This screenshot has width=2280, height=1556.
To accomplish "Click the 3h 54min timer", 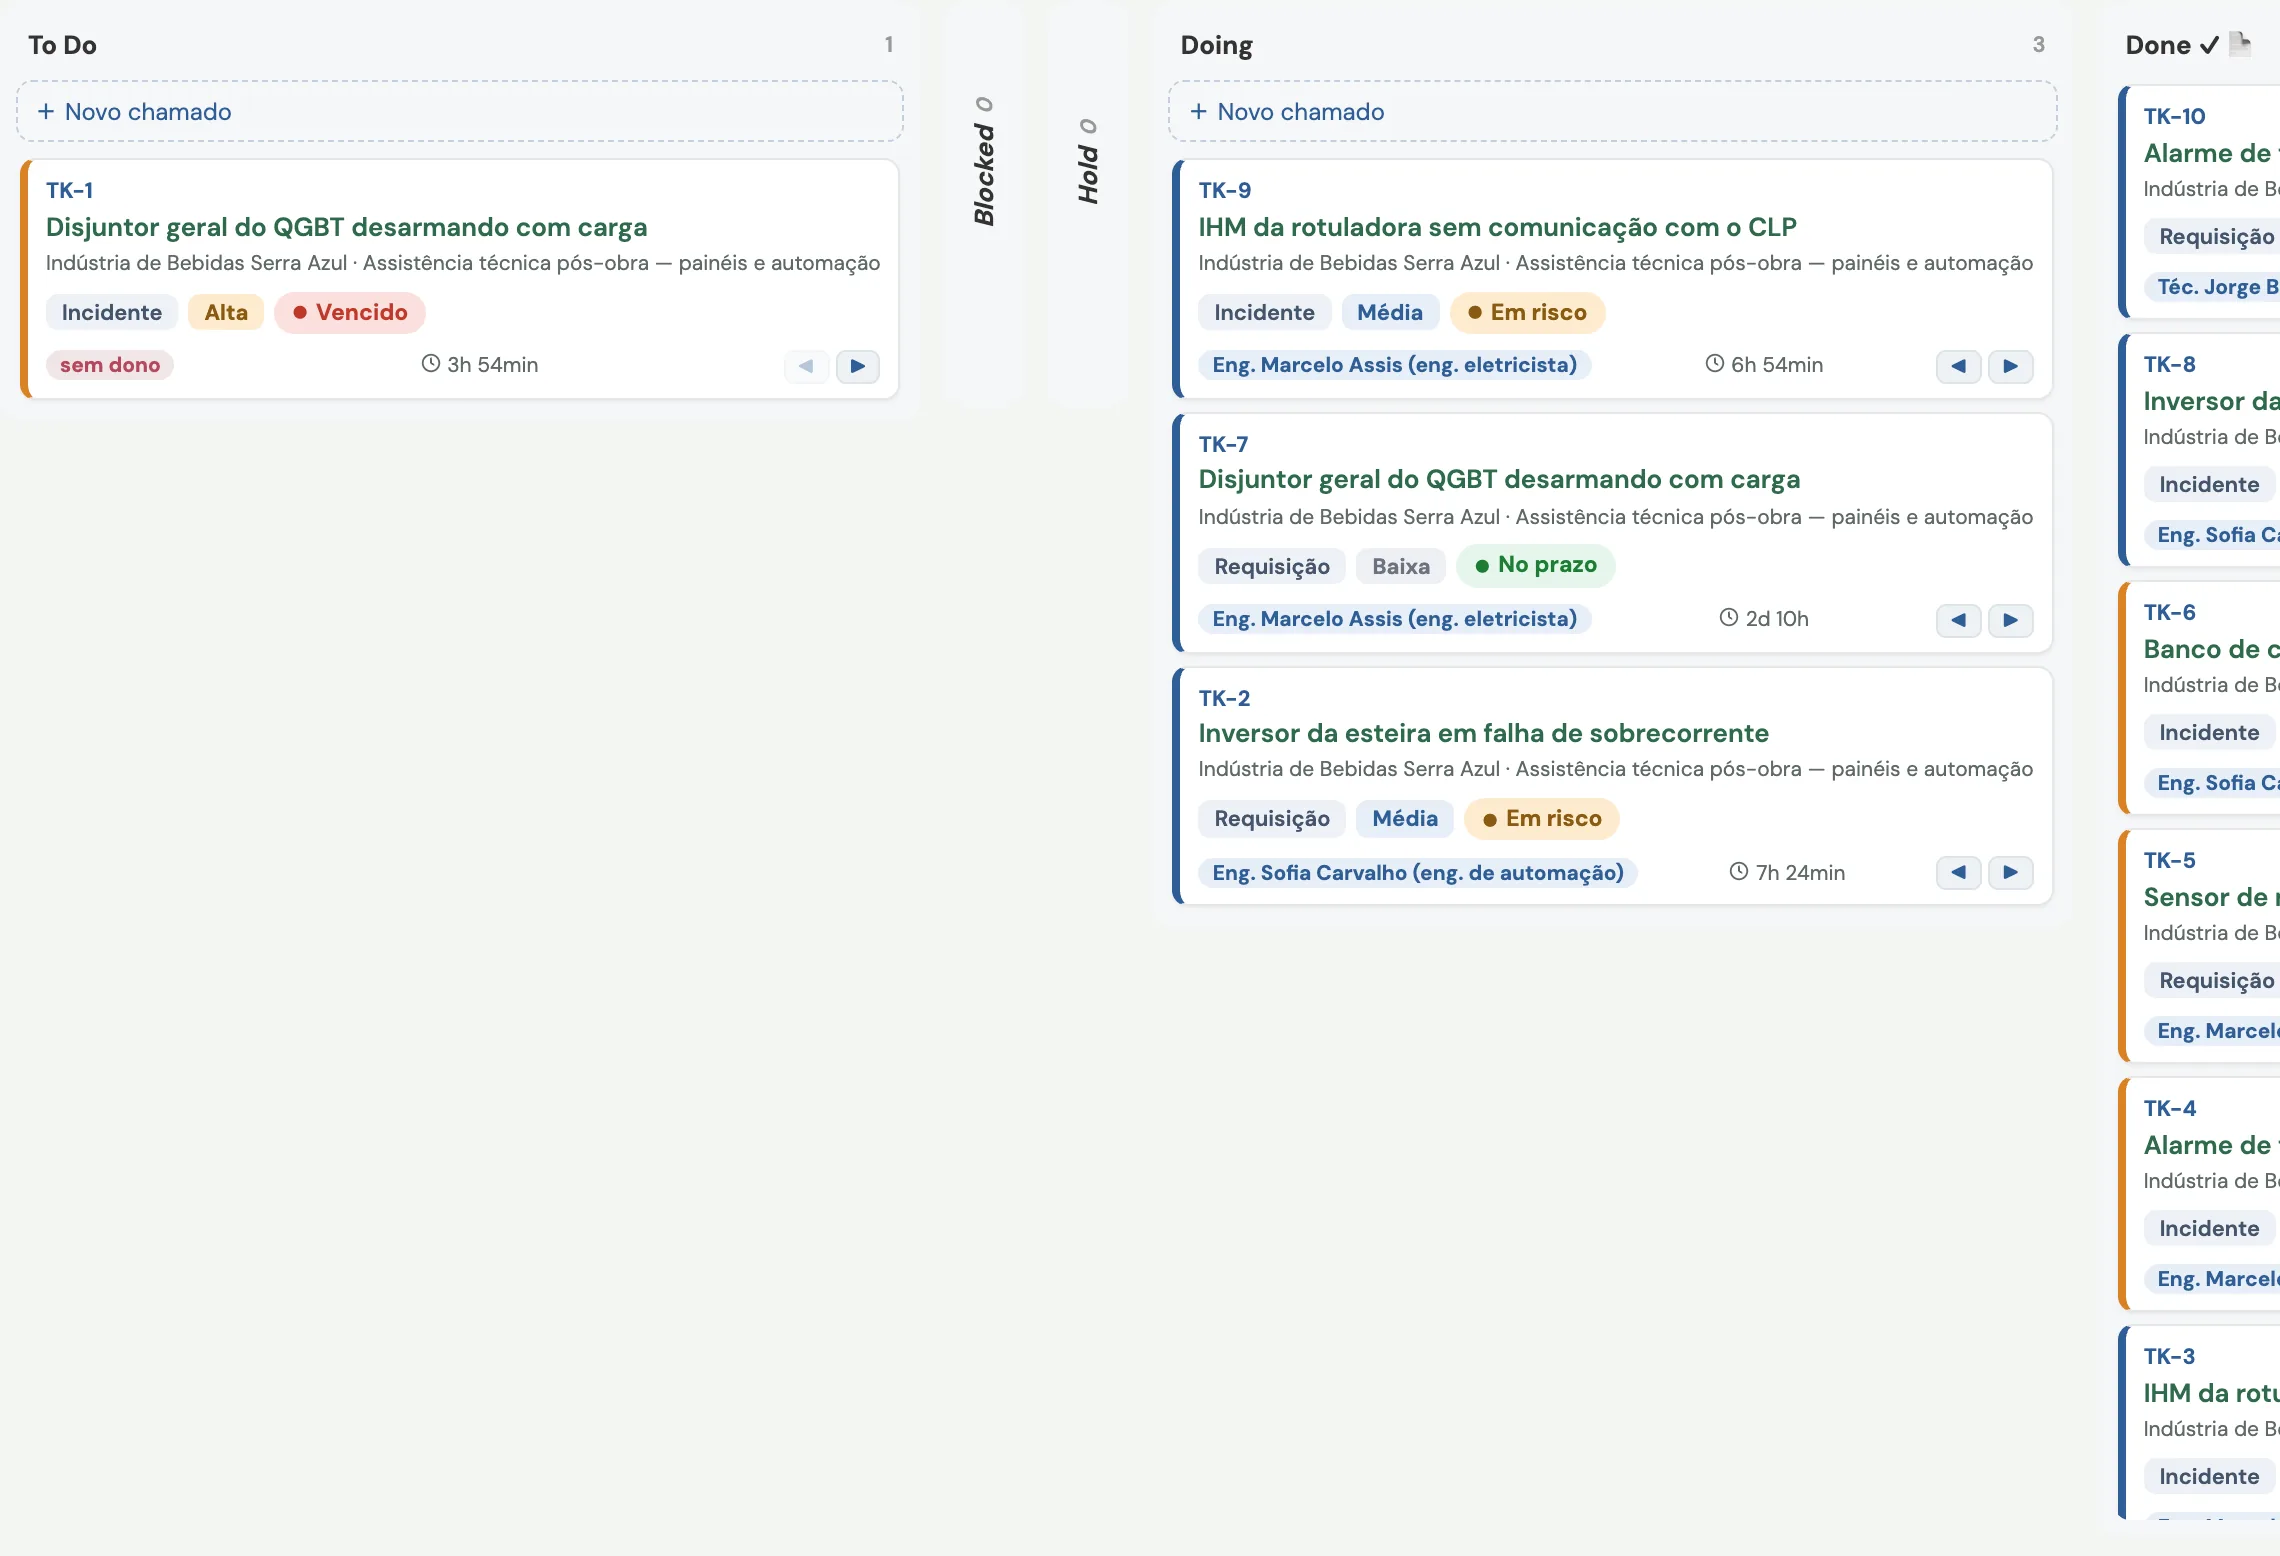I will [x=480, y=364].
